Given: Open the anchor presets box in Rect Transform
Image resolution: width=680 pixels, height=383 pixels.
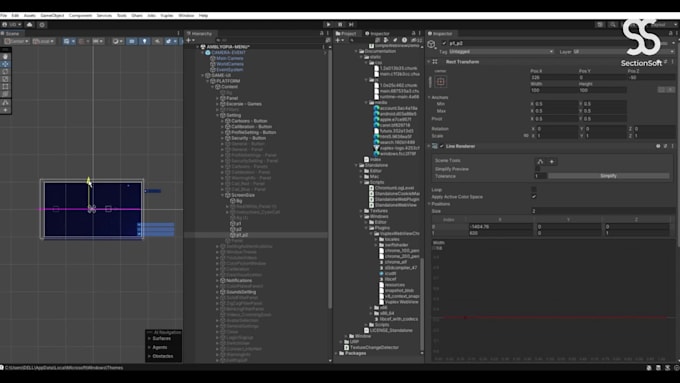Looking at the screenshot, I should pyautogui.click(x=441, y=82).
